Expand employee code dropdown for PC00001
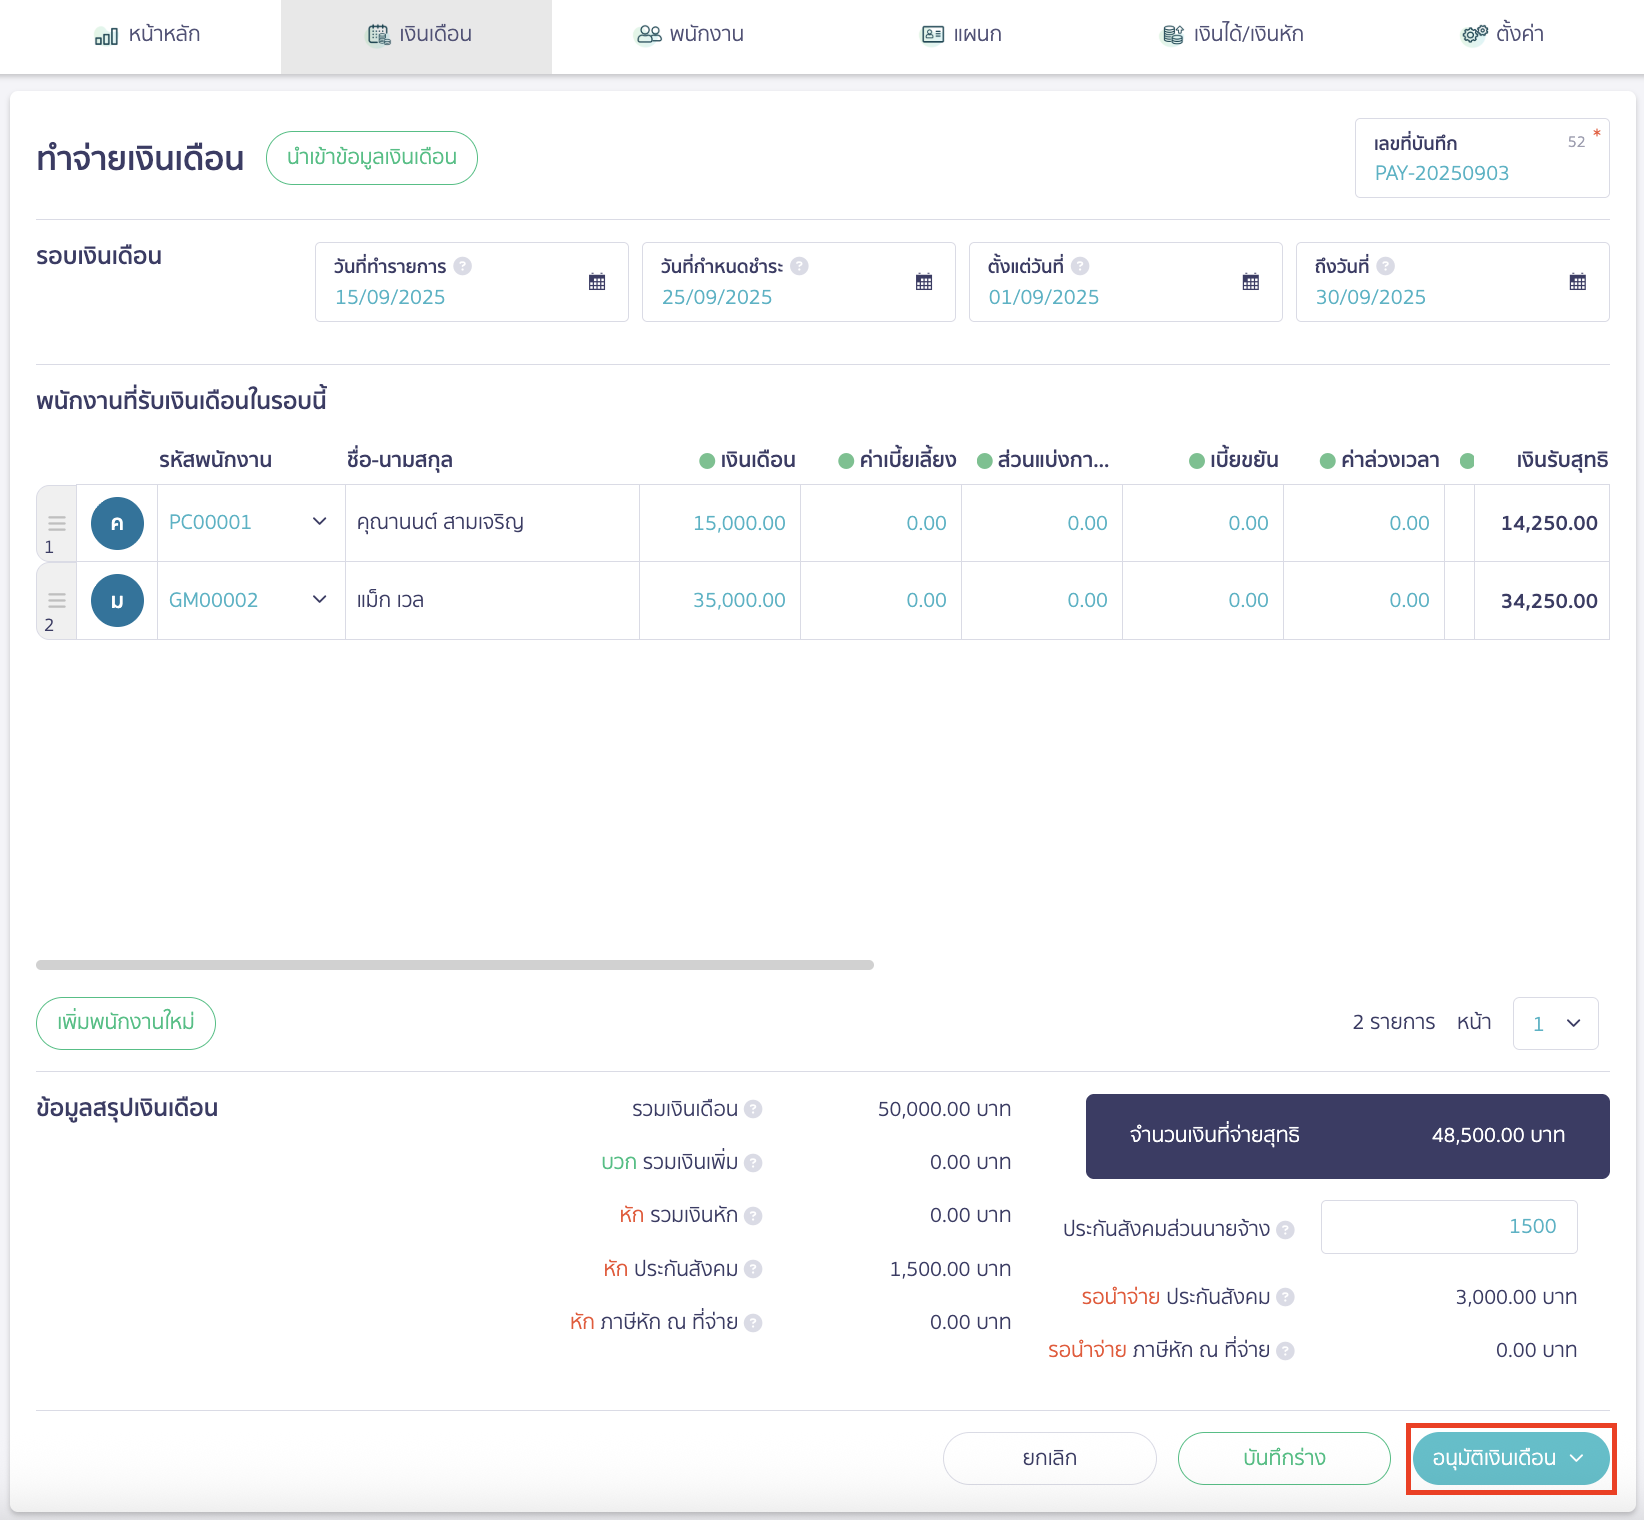The height and width of the screenshot is (1520, 1644). 320,522
